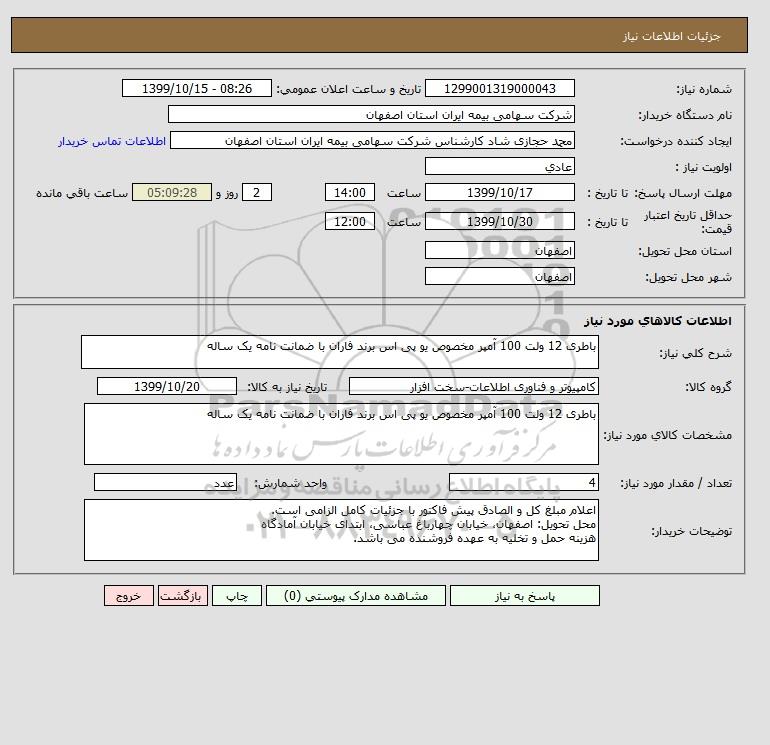This screenshot has width=770, height=745.
Task: Click the اولویت نیاز field showing عادی
Action: 499,166
